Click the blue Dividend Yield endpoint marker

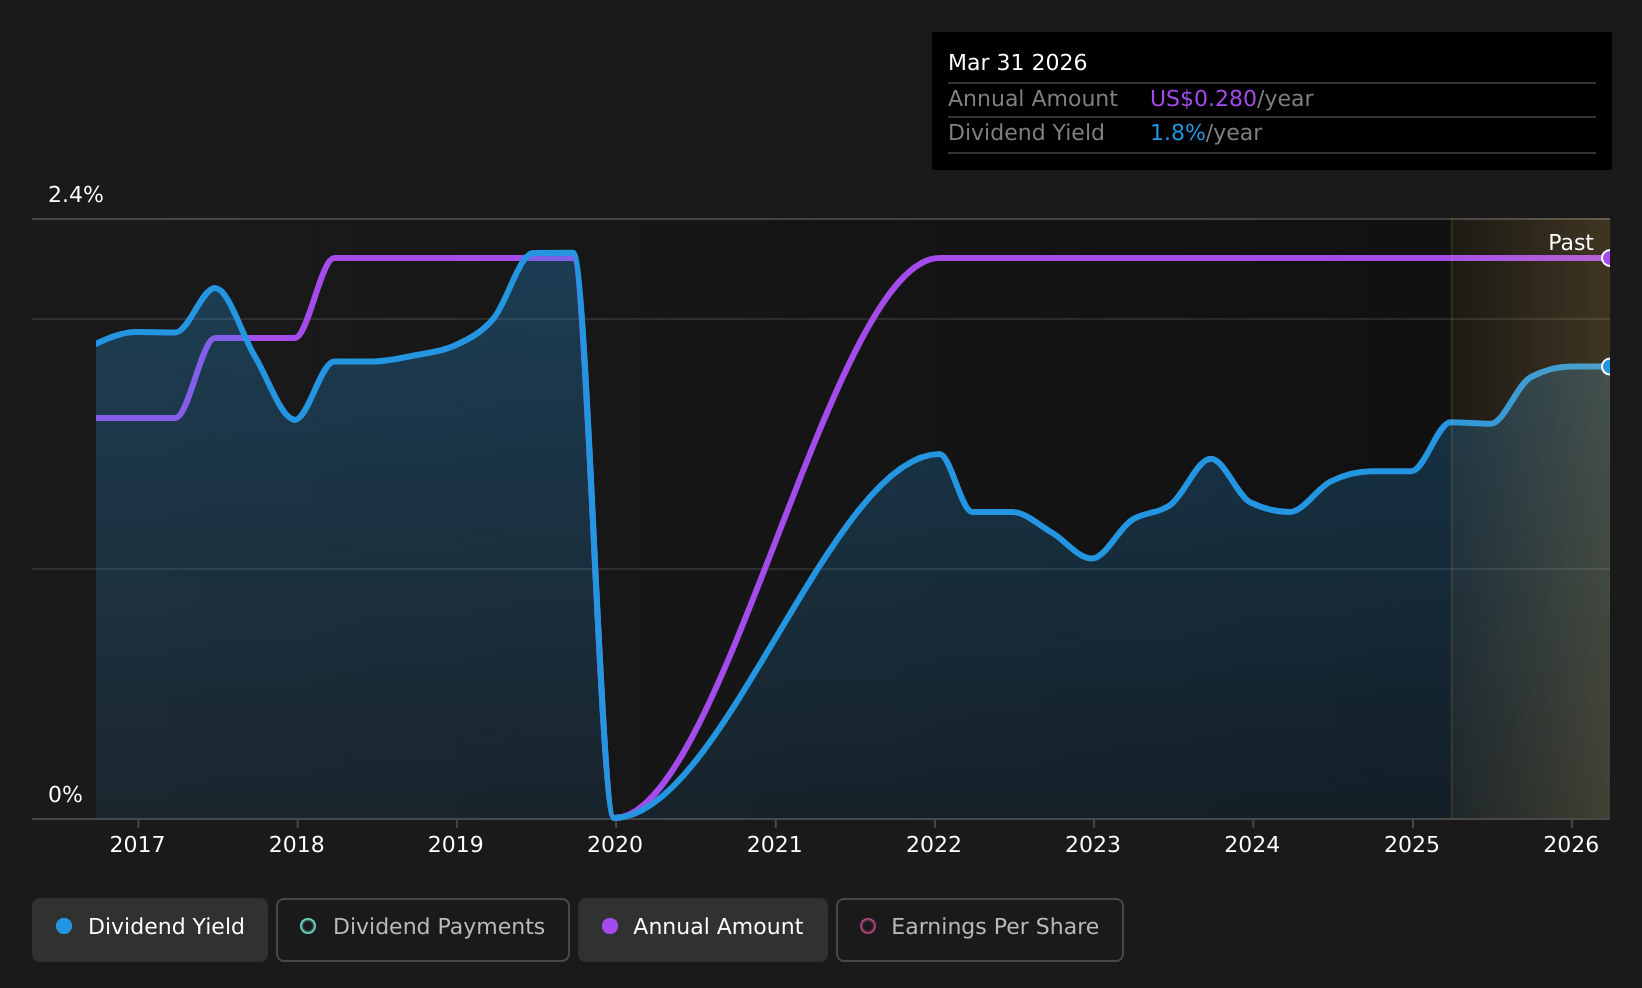1607,366
